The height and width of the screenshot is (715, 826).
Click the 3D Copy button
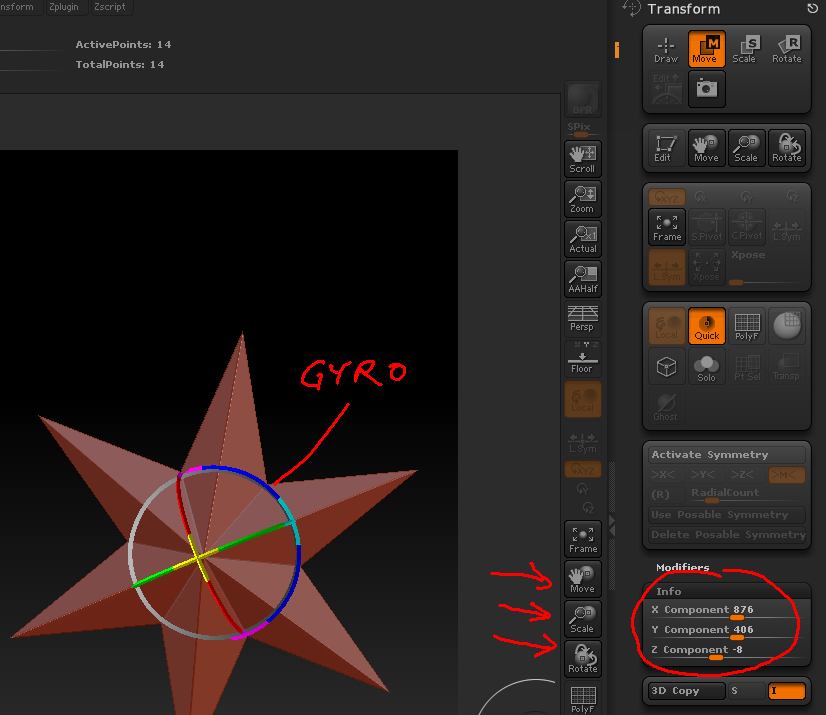click(x=685, y=690)
